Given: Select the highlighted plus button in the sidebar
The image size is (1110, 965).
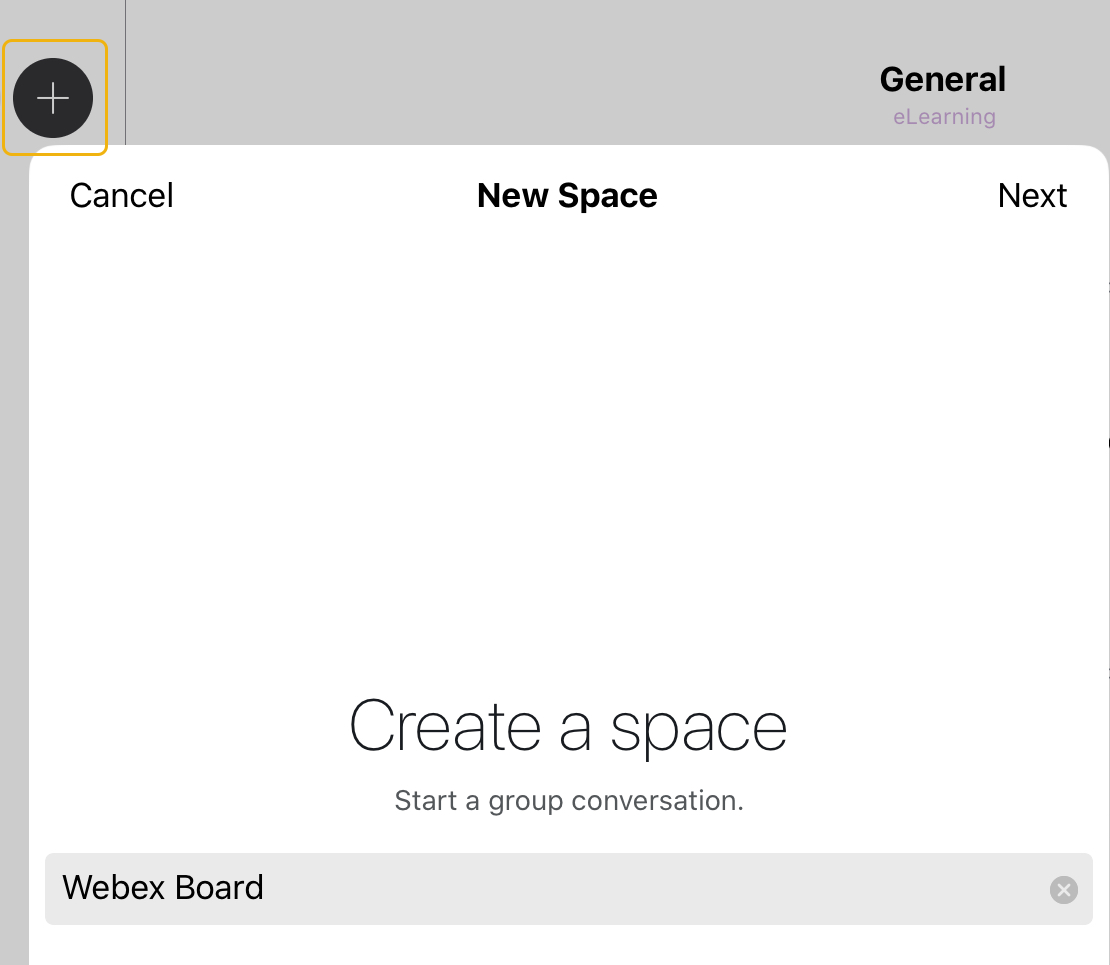Looking at the screenshot, I should 55,97.
